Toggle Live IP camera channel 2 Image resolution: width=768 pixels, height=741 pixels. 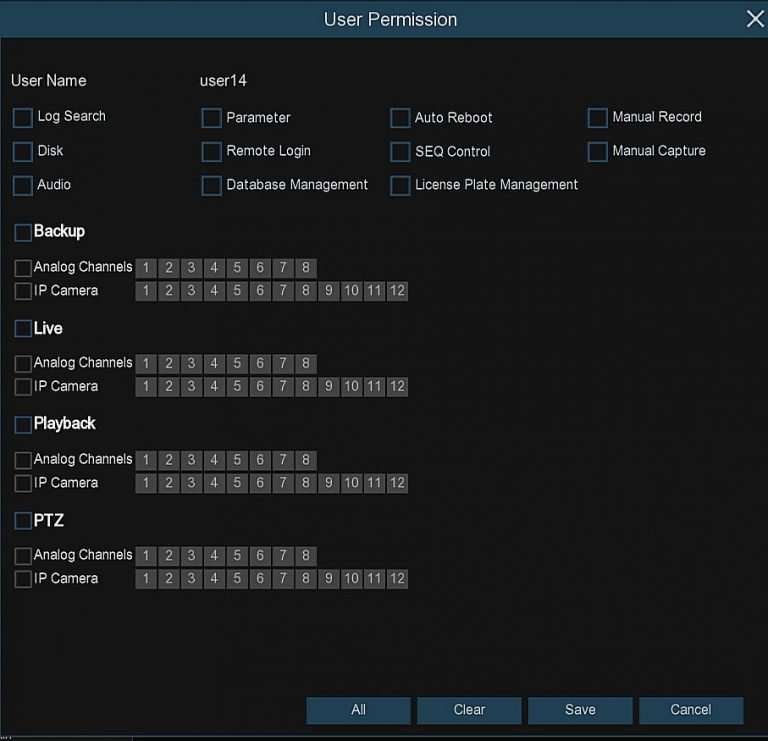tap(169, 386)
